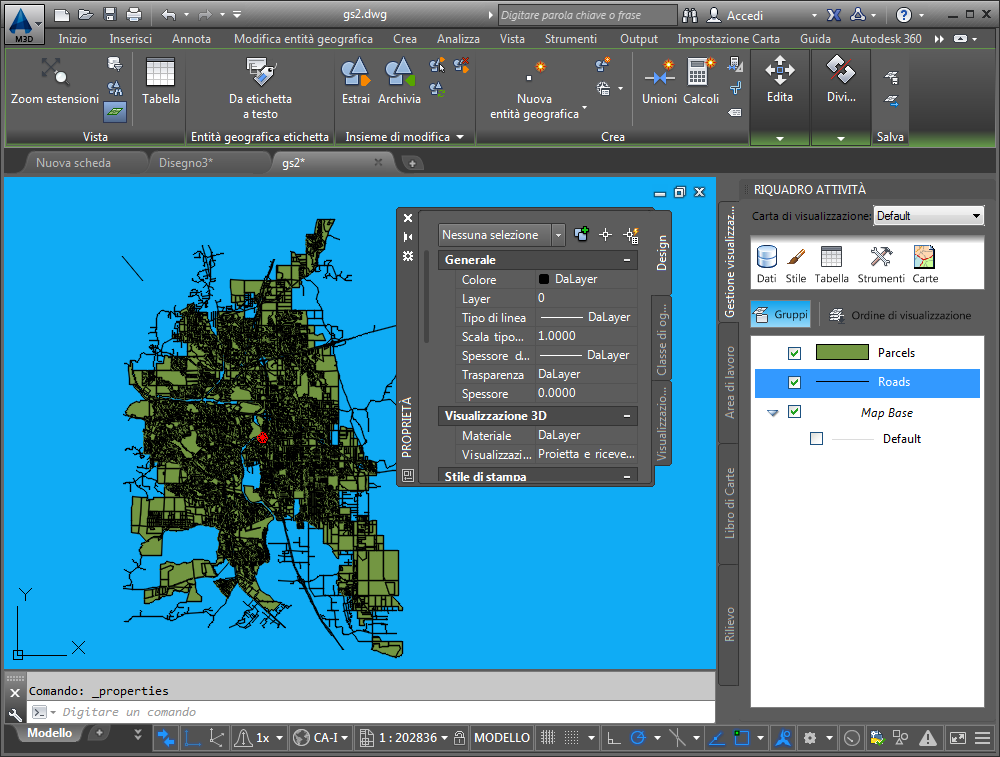The image size is (1000, 757).
Task: Uncheck the Parcels layer checkbox
Action: (x=795, y=353)
